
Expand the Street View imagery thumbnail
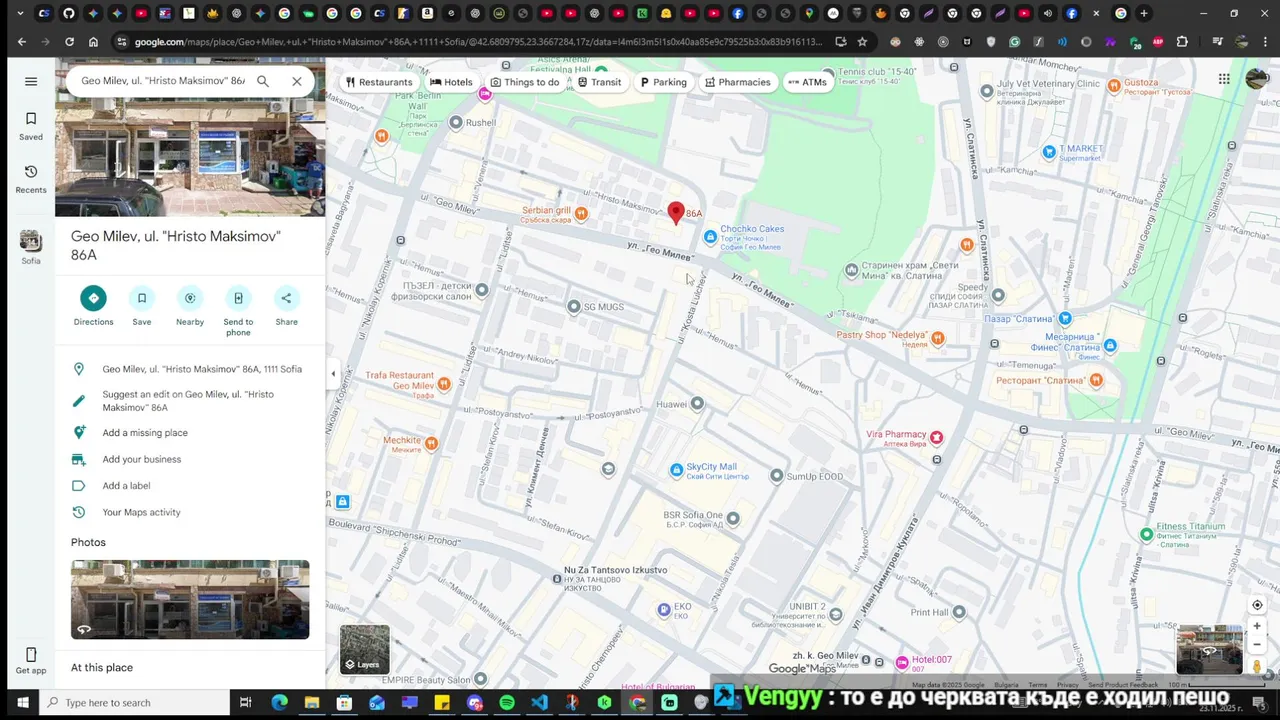point(1209,650)
